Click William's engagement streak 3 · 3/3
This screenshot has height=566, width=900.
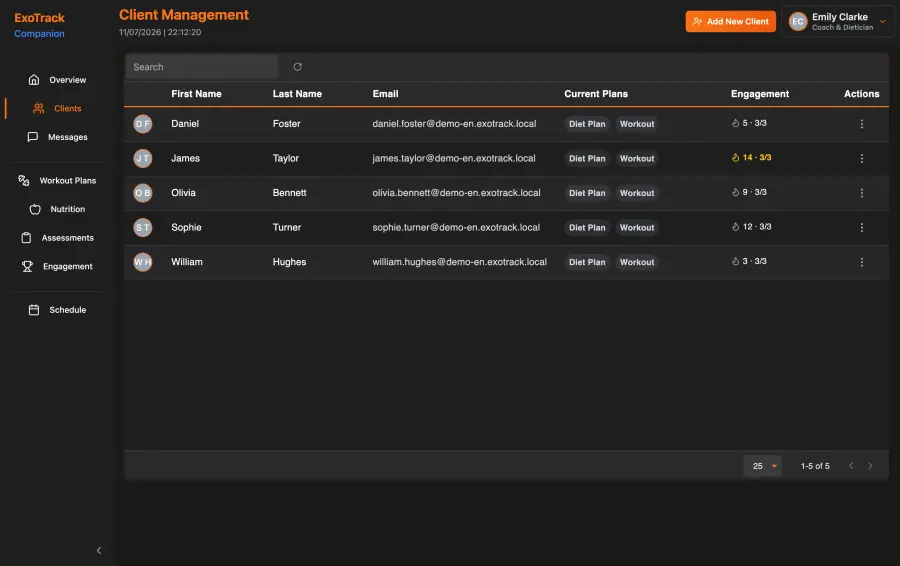click(x=749, y=261)
